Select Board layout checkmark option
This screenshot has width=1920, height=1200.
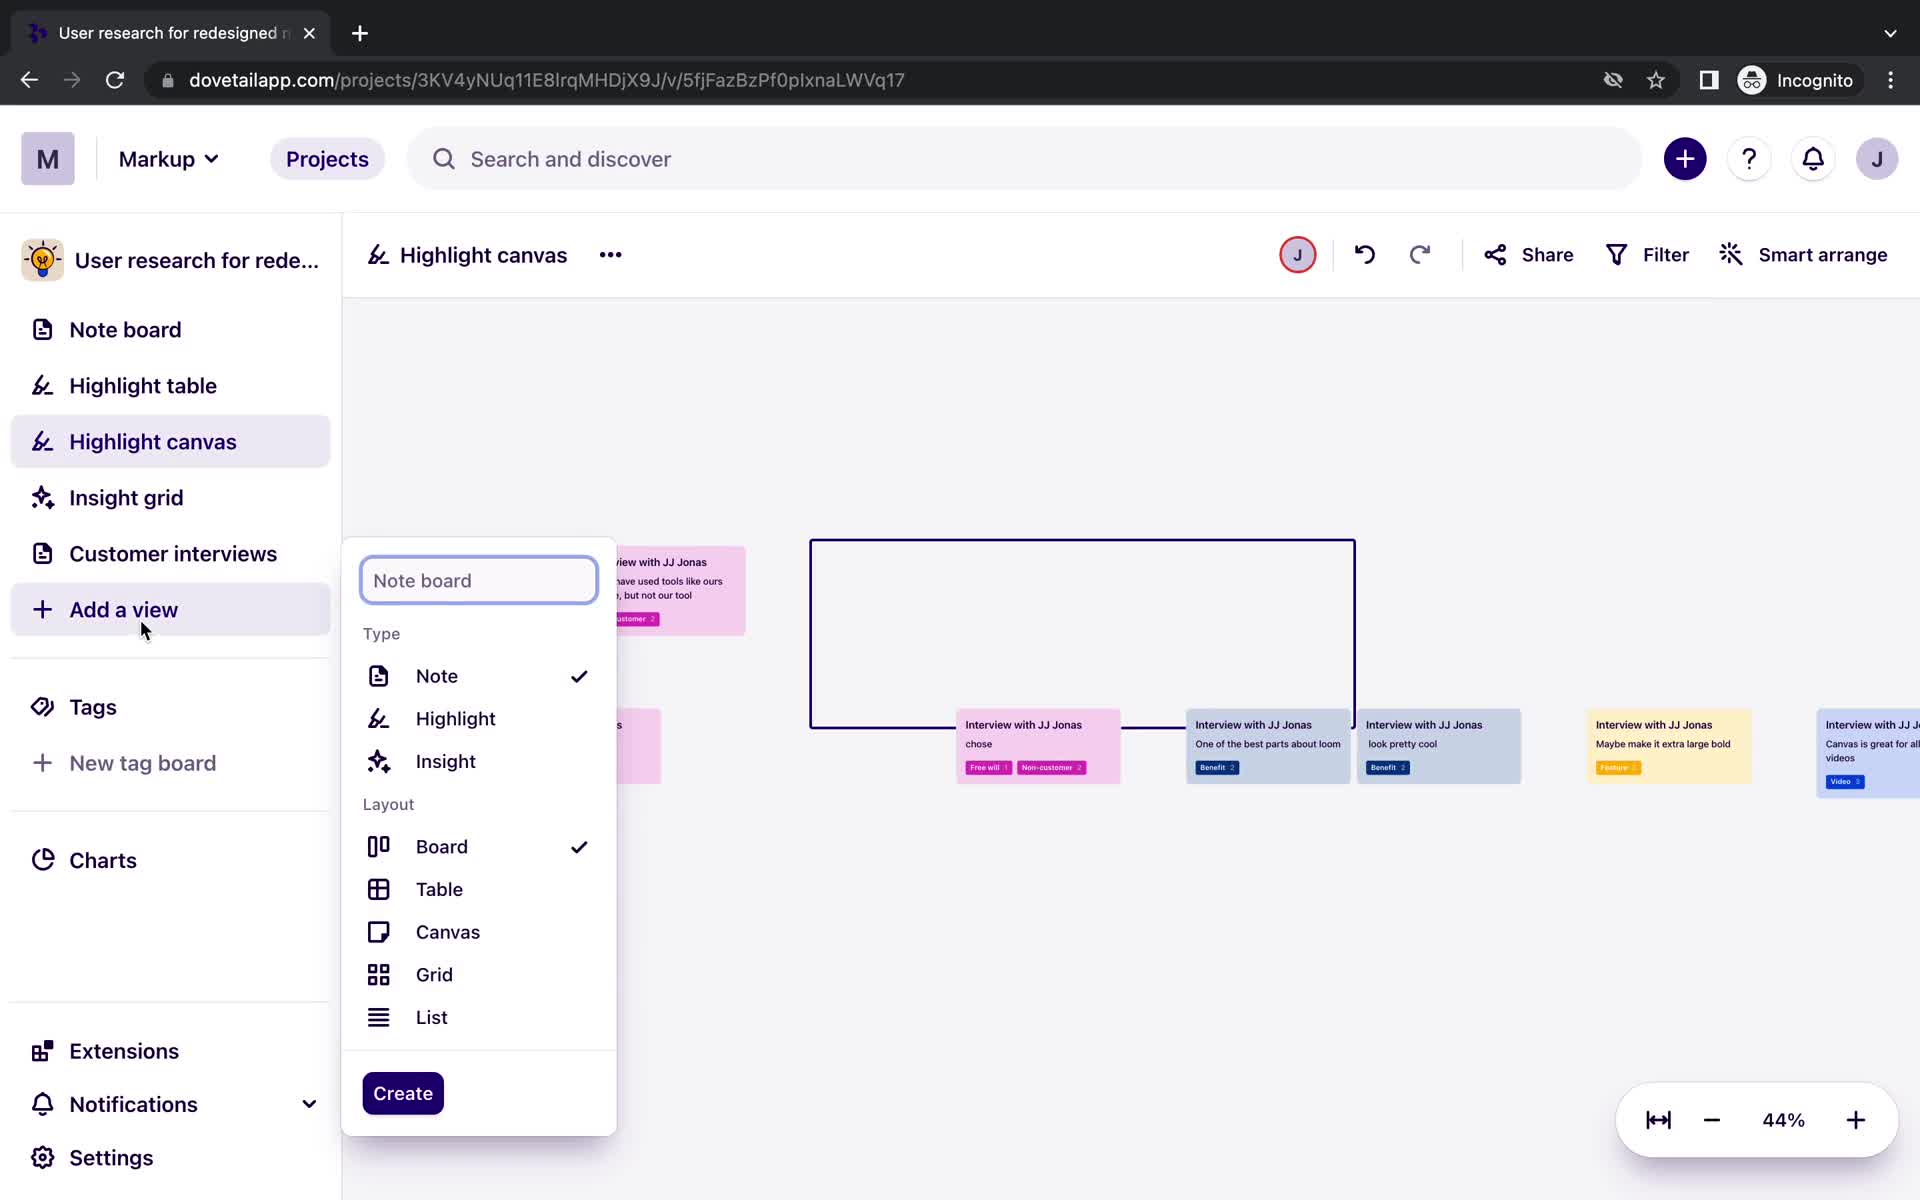(x=579, y=846)
